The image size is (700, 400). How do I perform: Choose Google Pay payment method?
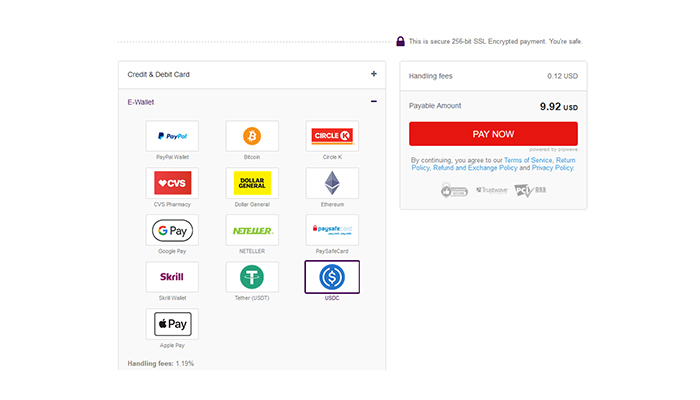click(172, 230)
